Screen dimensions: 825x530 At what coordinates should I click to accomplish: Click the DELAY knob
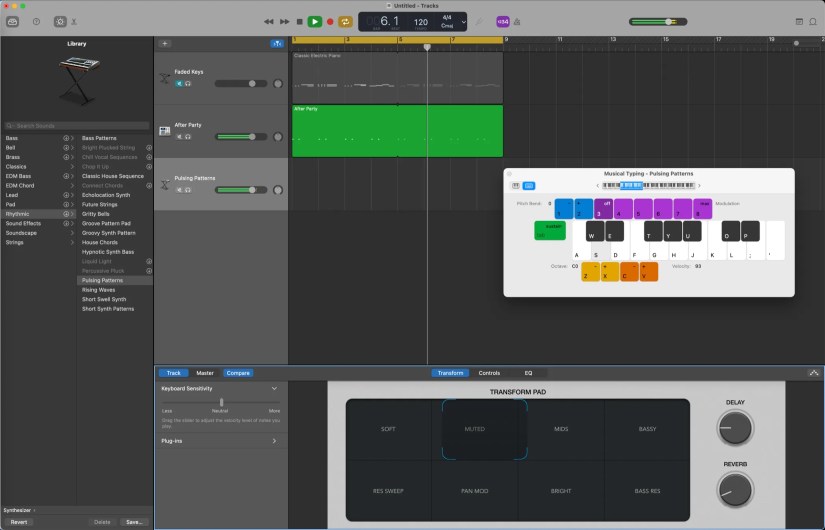point(735,427)
